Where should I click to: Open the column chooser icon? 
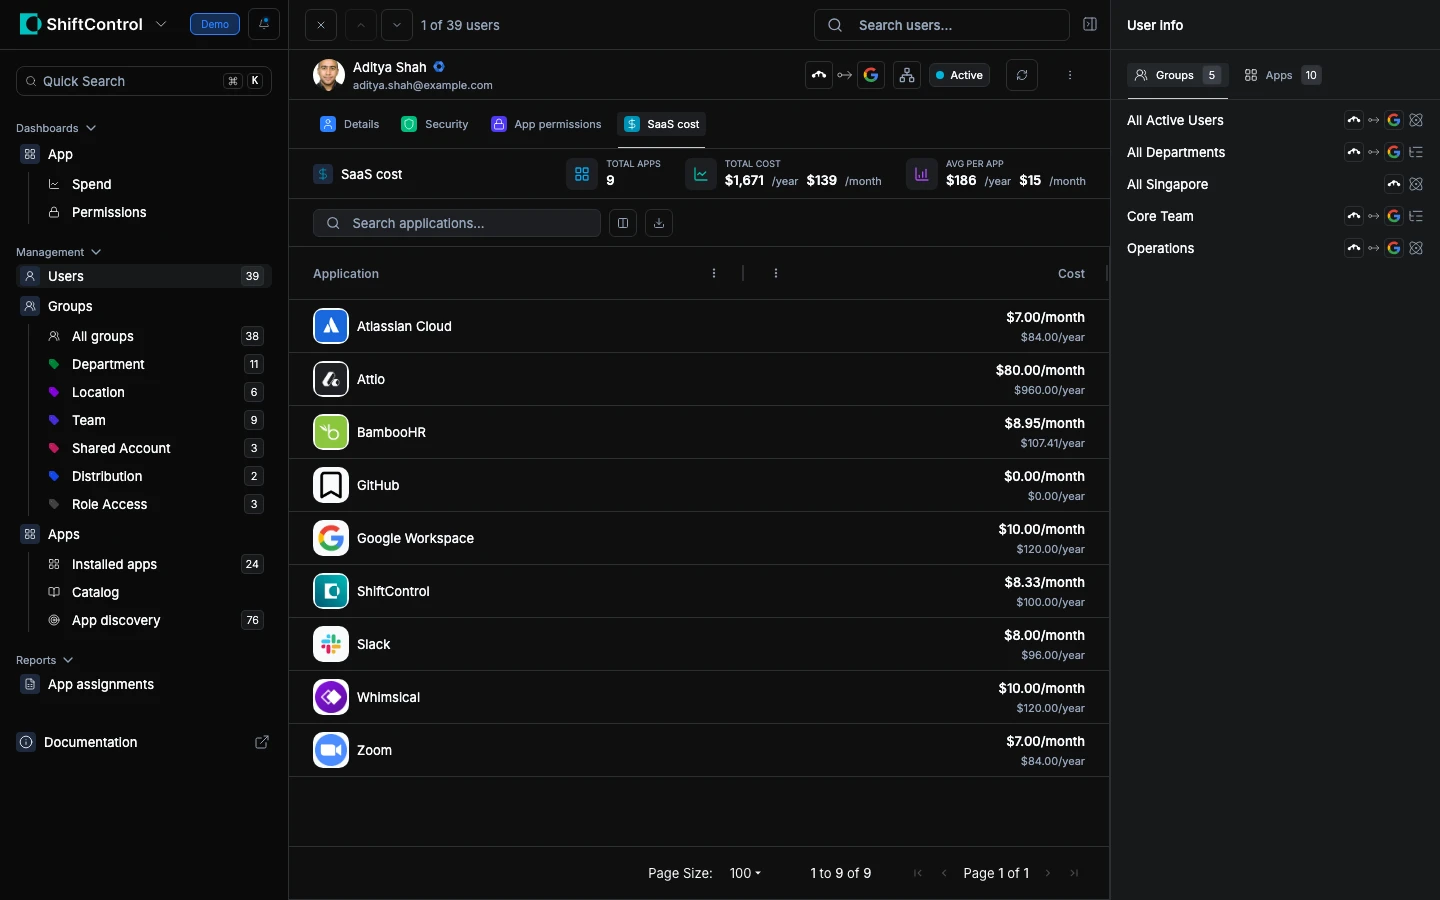point(623,223)
